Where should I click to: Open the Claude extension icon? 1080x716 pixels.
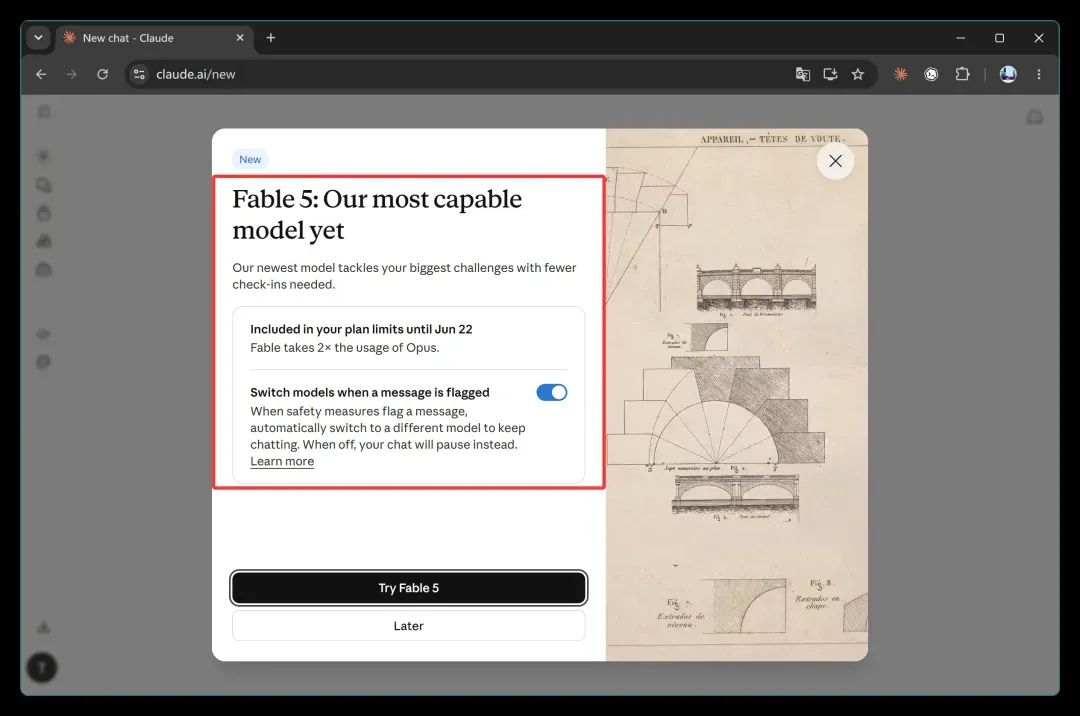click(x=900, y=74)
